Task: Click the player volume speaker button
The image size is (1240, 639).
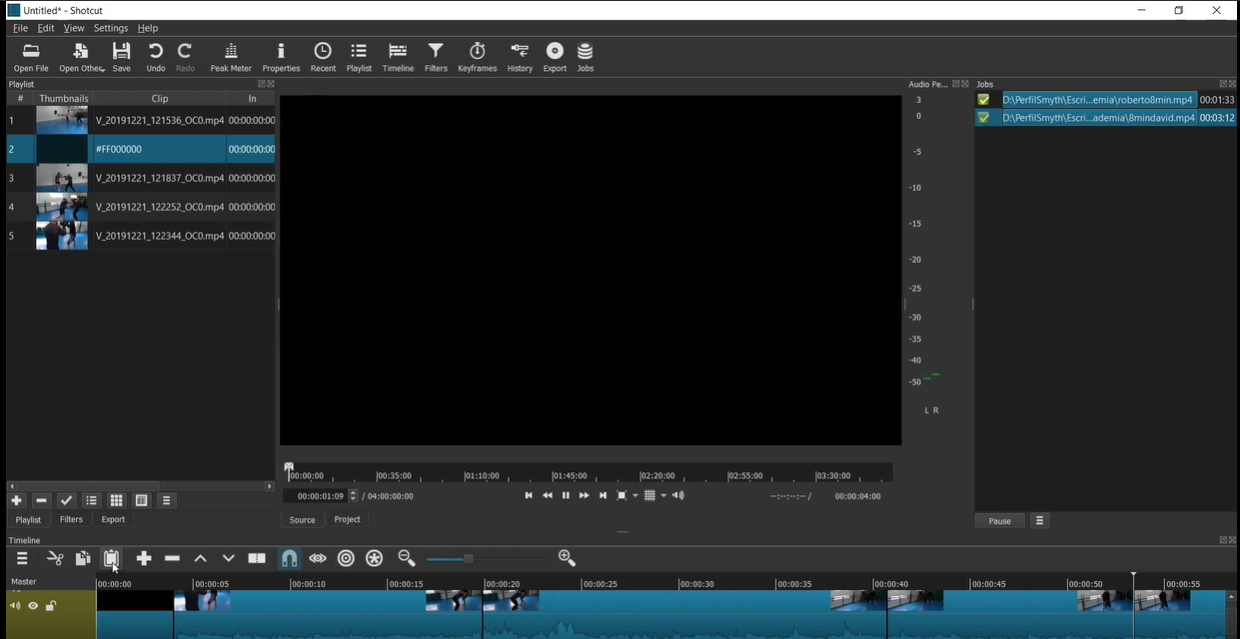Action: pyautogui.click(x=678, y=496)
